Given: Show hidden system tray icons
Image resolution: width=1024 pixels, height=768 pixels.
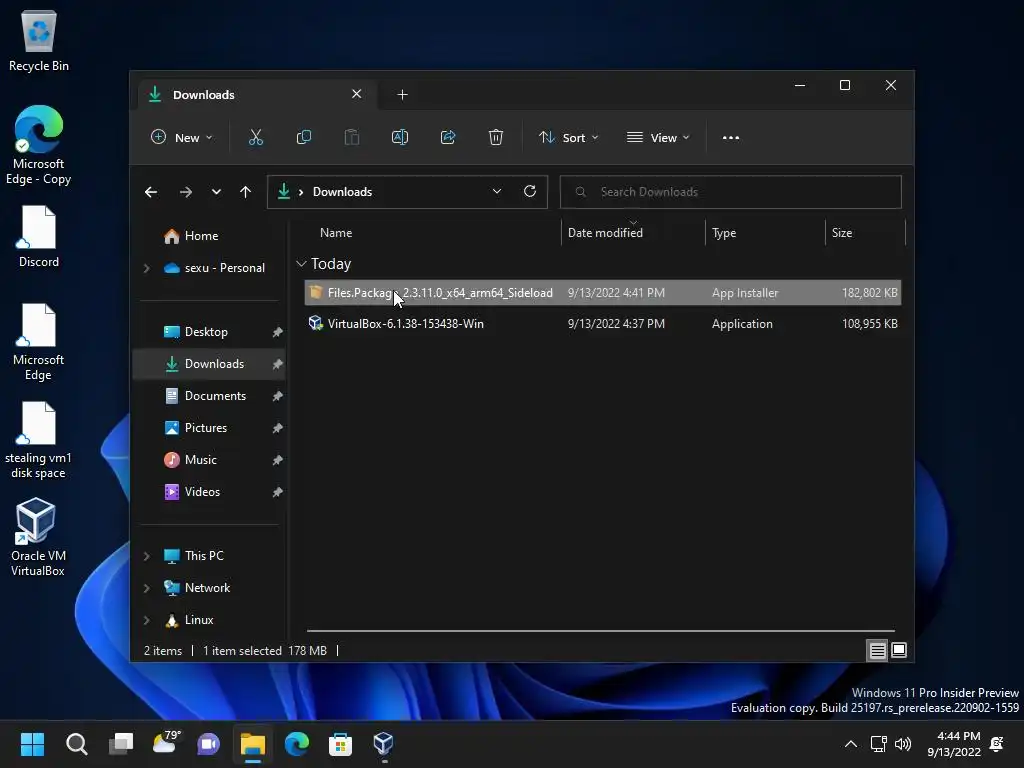Looking at the screenshot, I should (x=850, y=744).
